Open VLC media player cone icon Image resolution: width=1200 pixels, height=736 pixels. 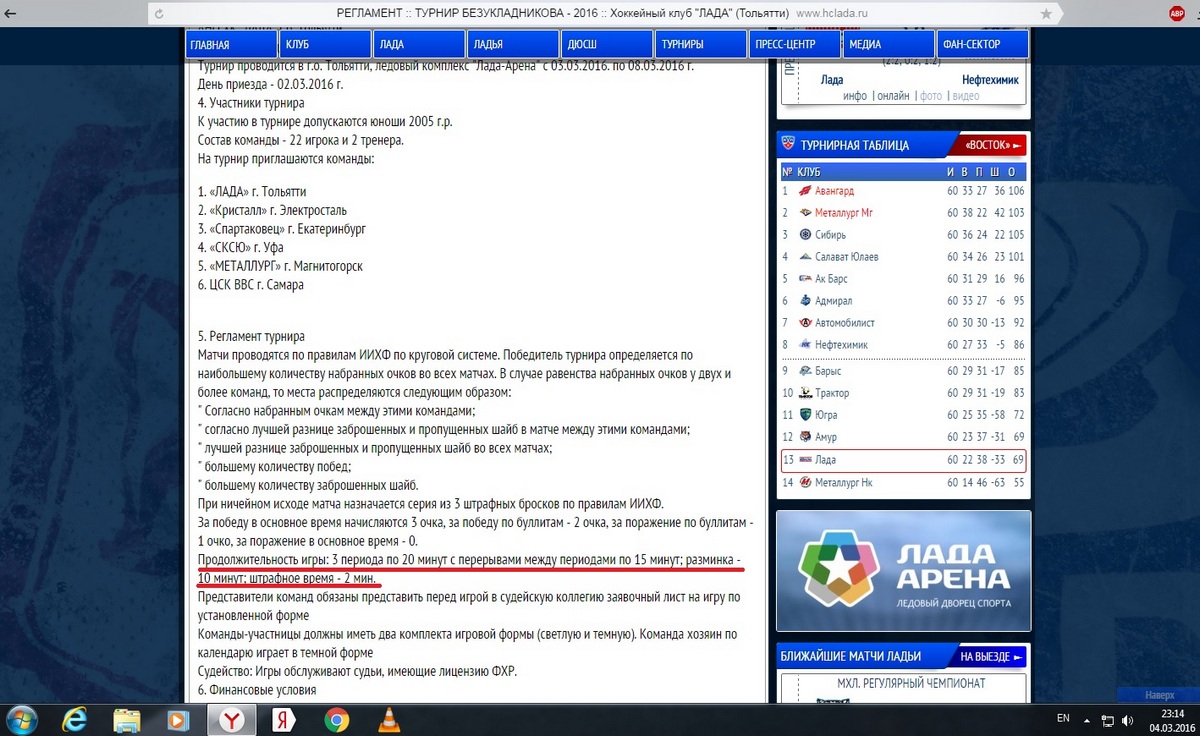tap(389, 719)
